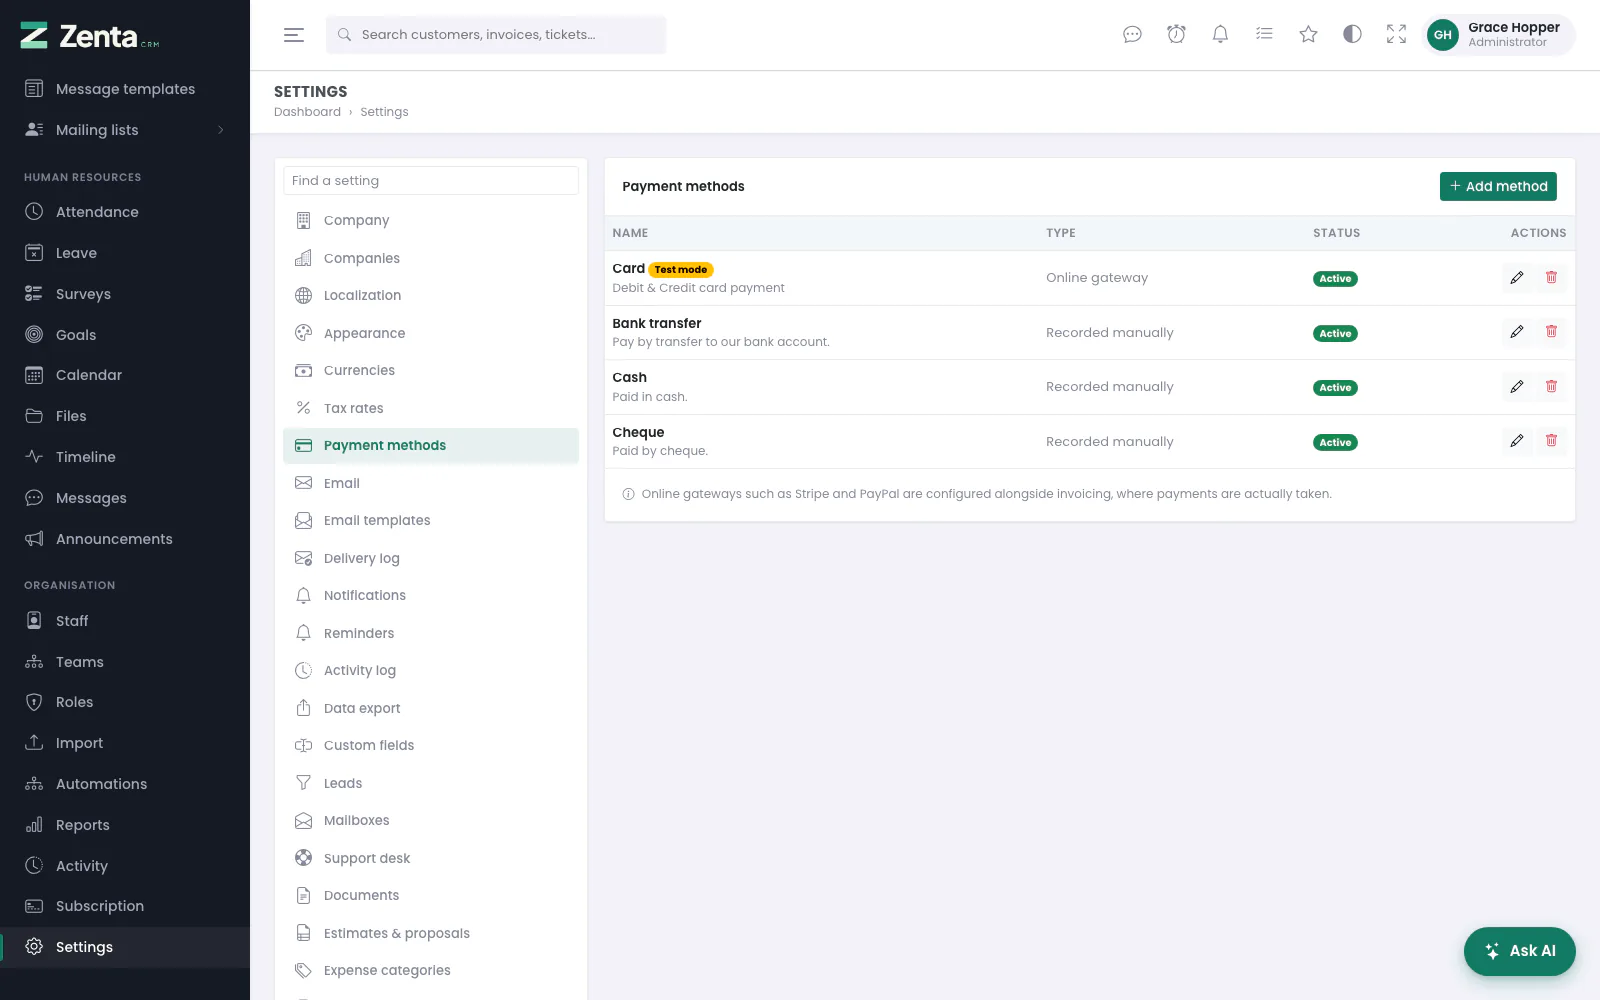Open Tax rates settings
The image size is (1600, 1000).
pos(431,408)
